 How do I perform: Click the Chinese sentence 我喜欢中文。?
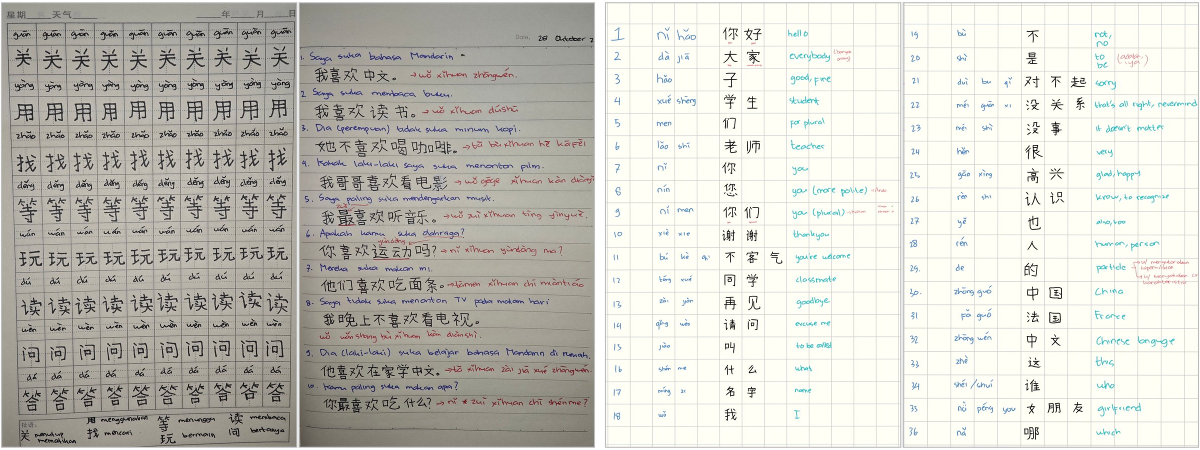pyautogui.click(x=357, y=76)
